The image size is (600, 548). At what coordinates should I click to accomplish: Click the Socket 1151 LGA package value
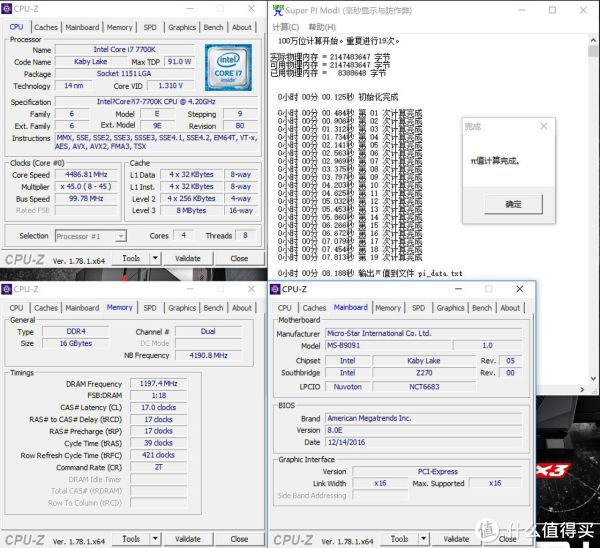[124, 73]
